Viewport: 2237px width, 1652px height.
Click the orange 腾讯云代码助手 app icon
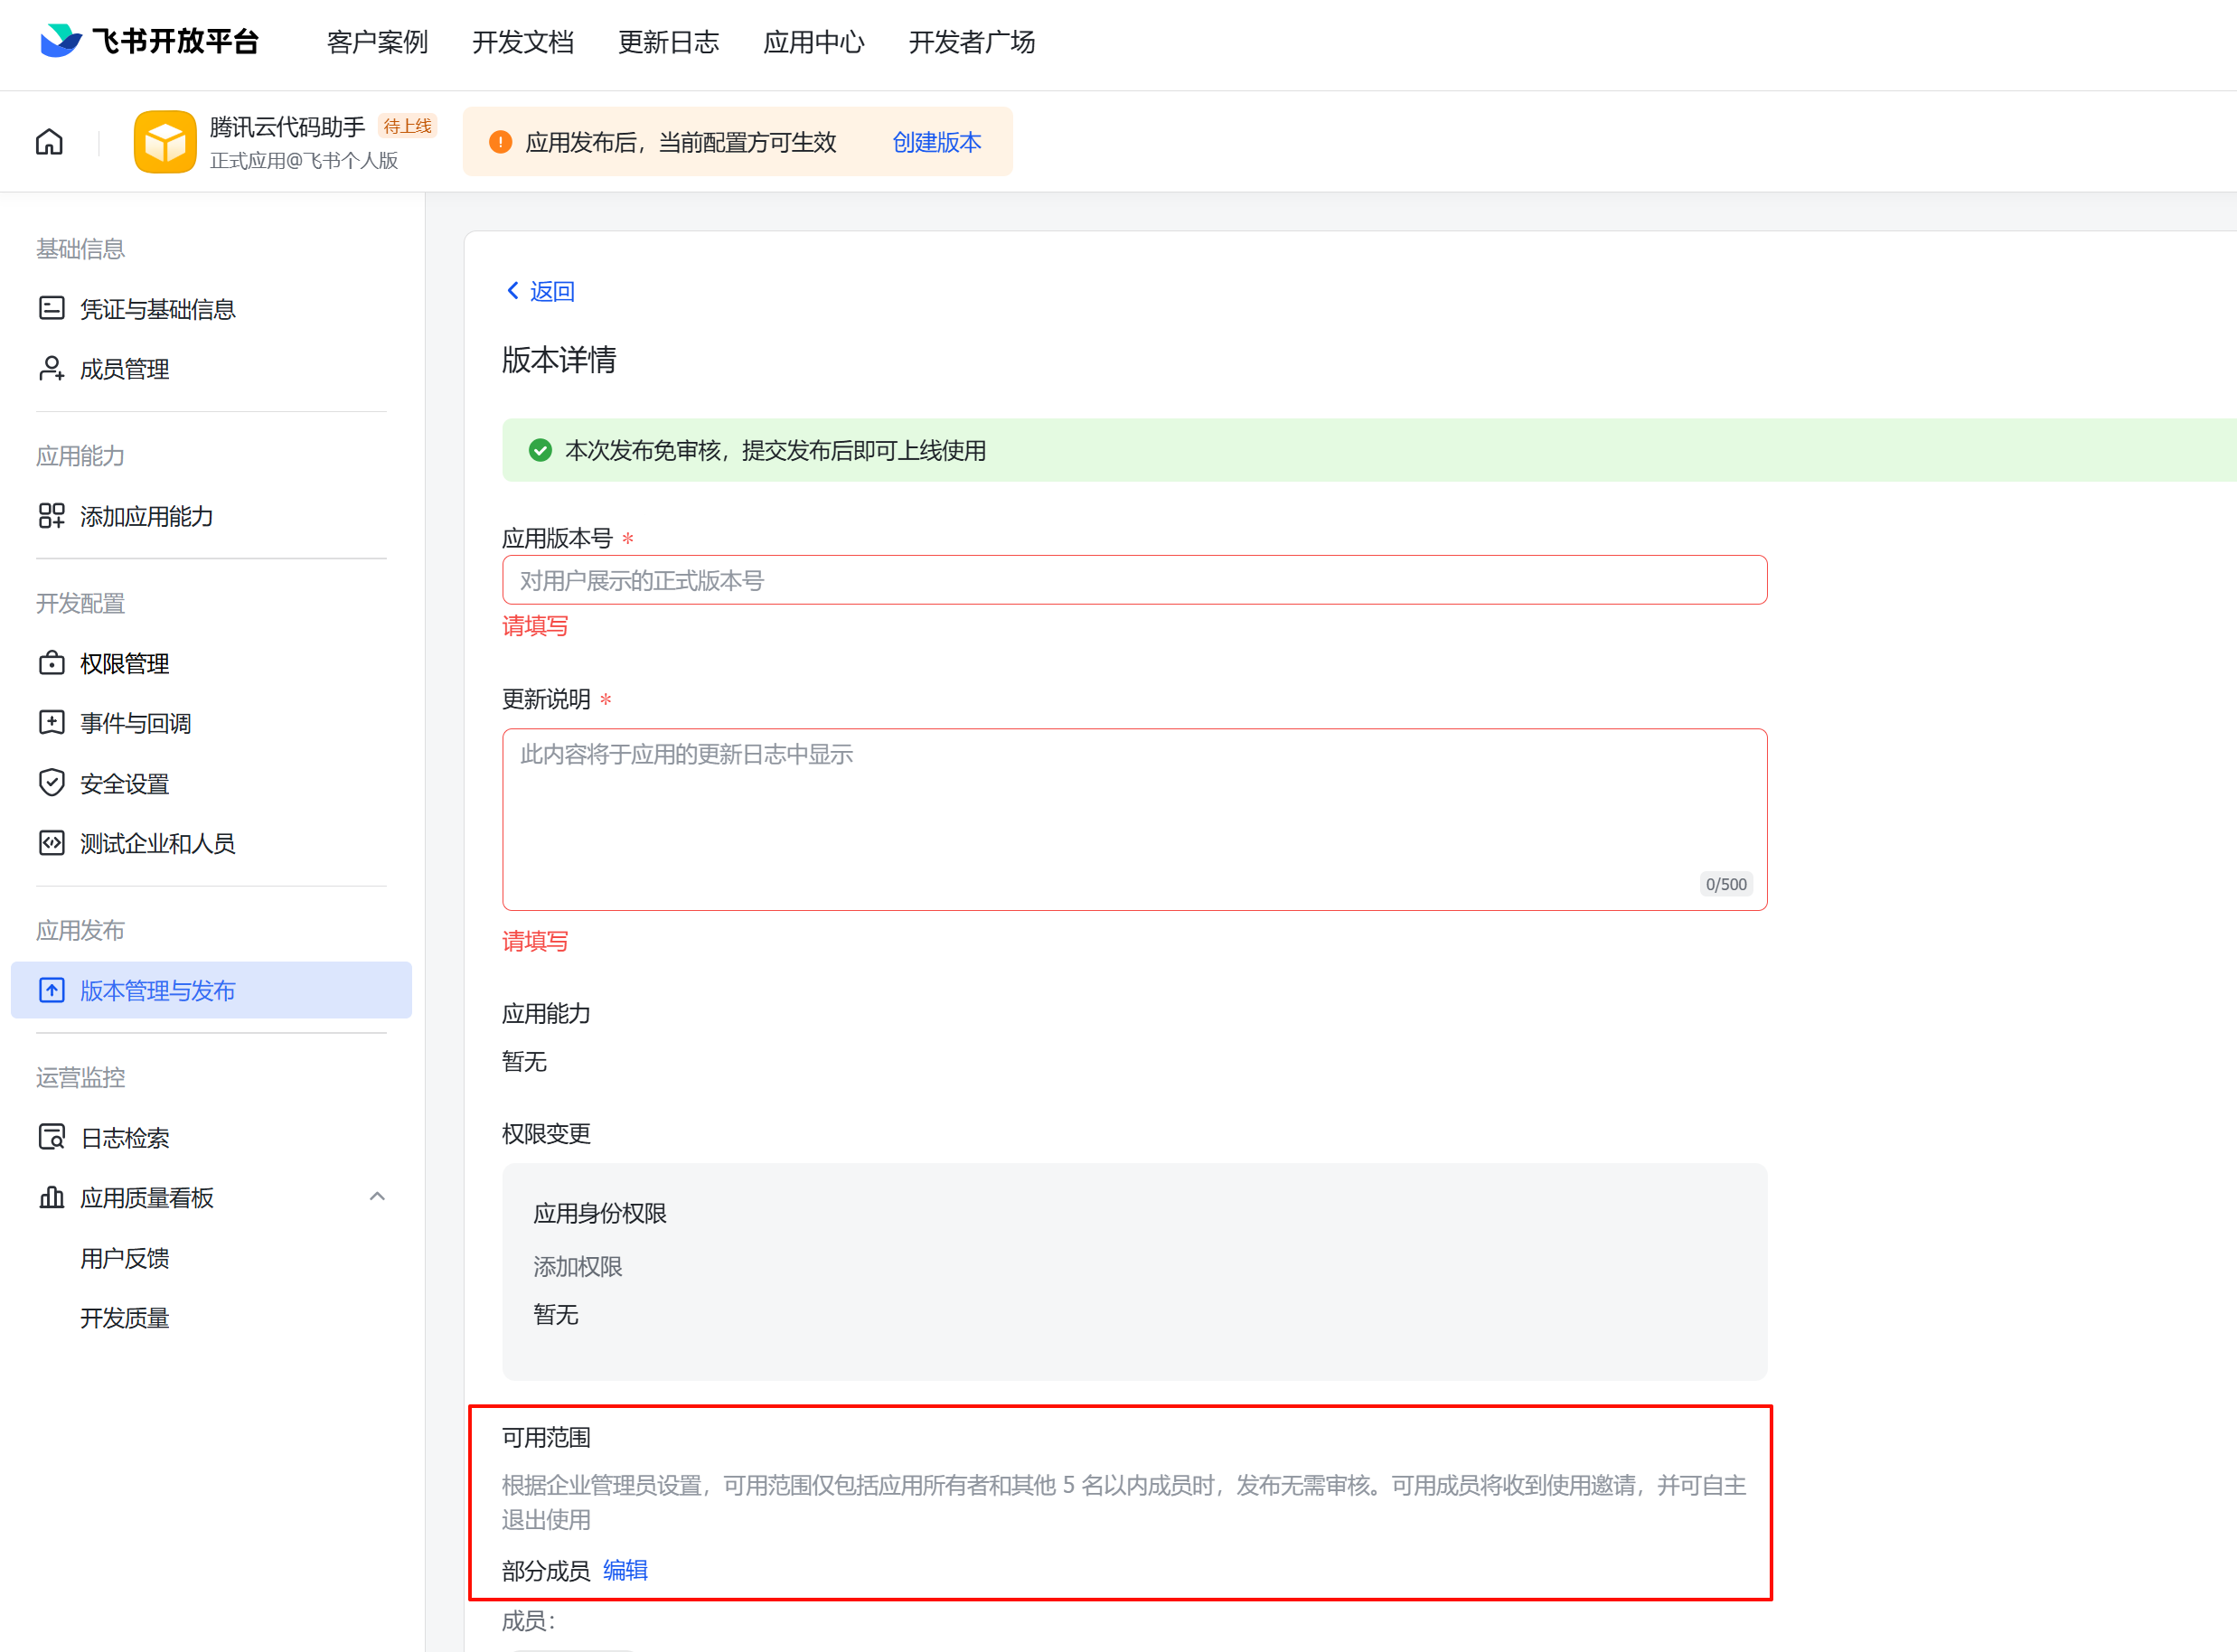click(165, 142)
